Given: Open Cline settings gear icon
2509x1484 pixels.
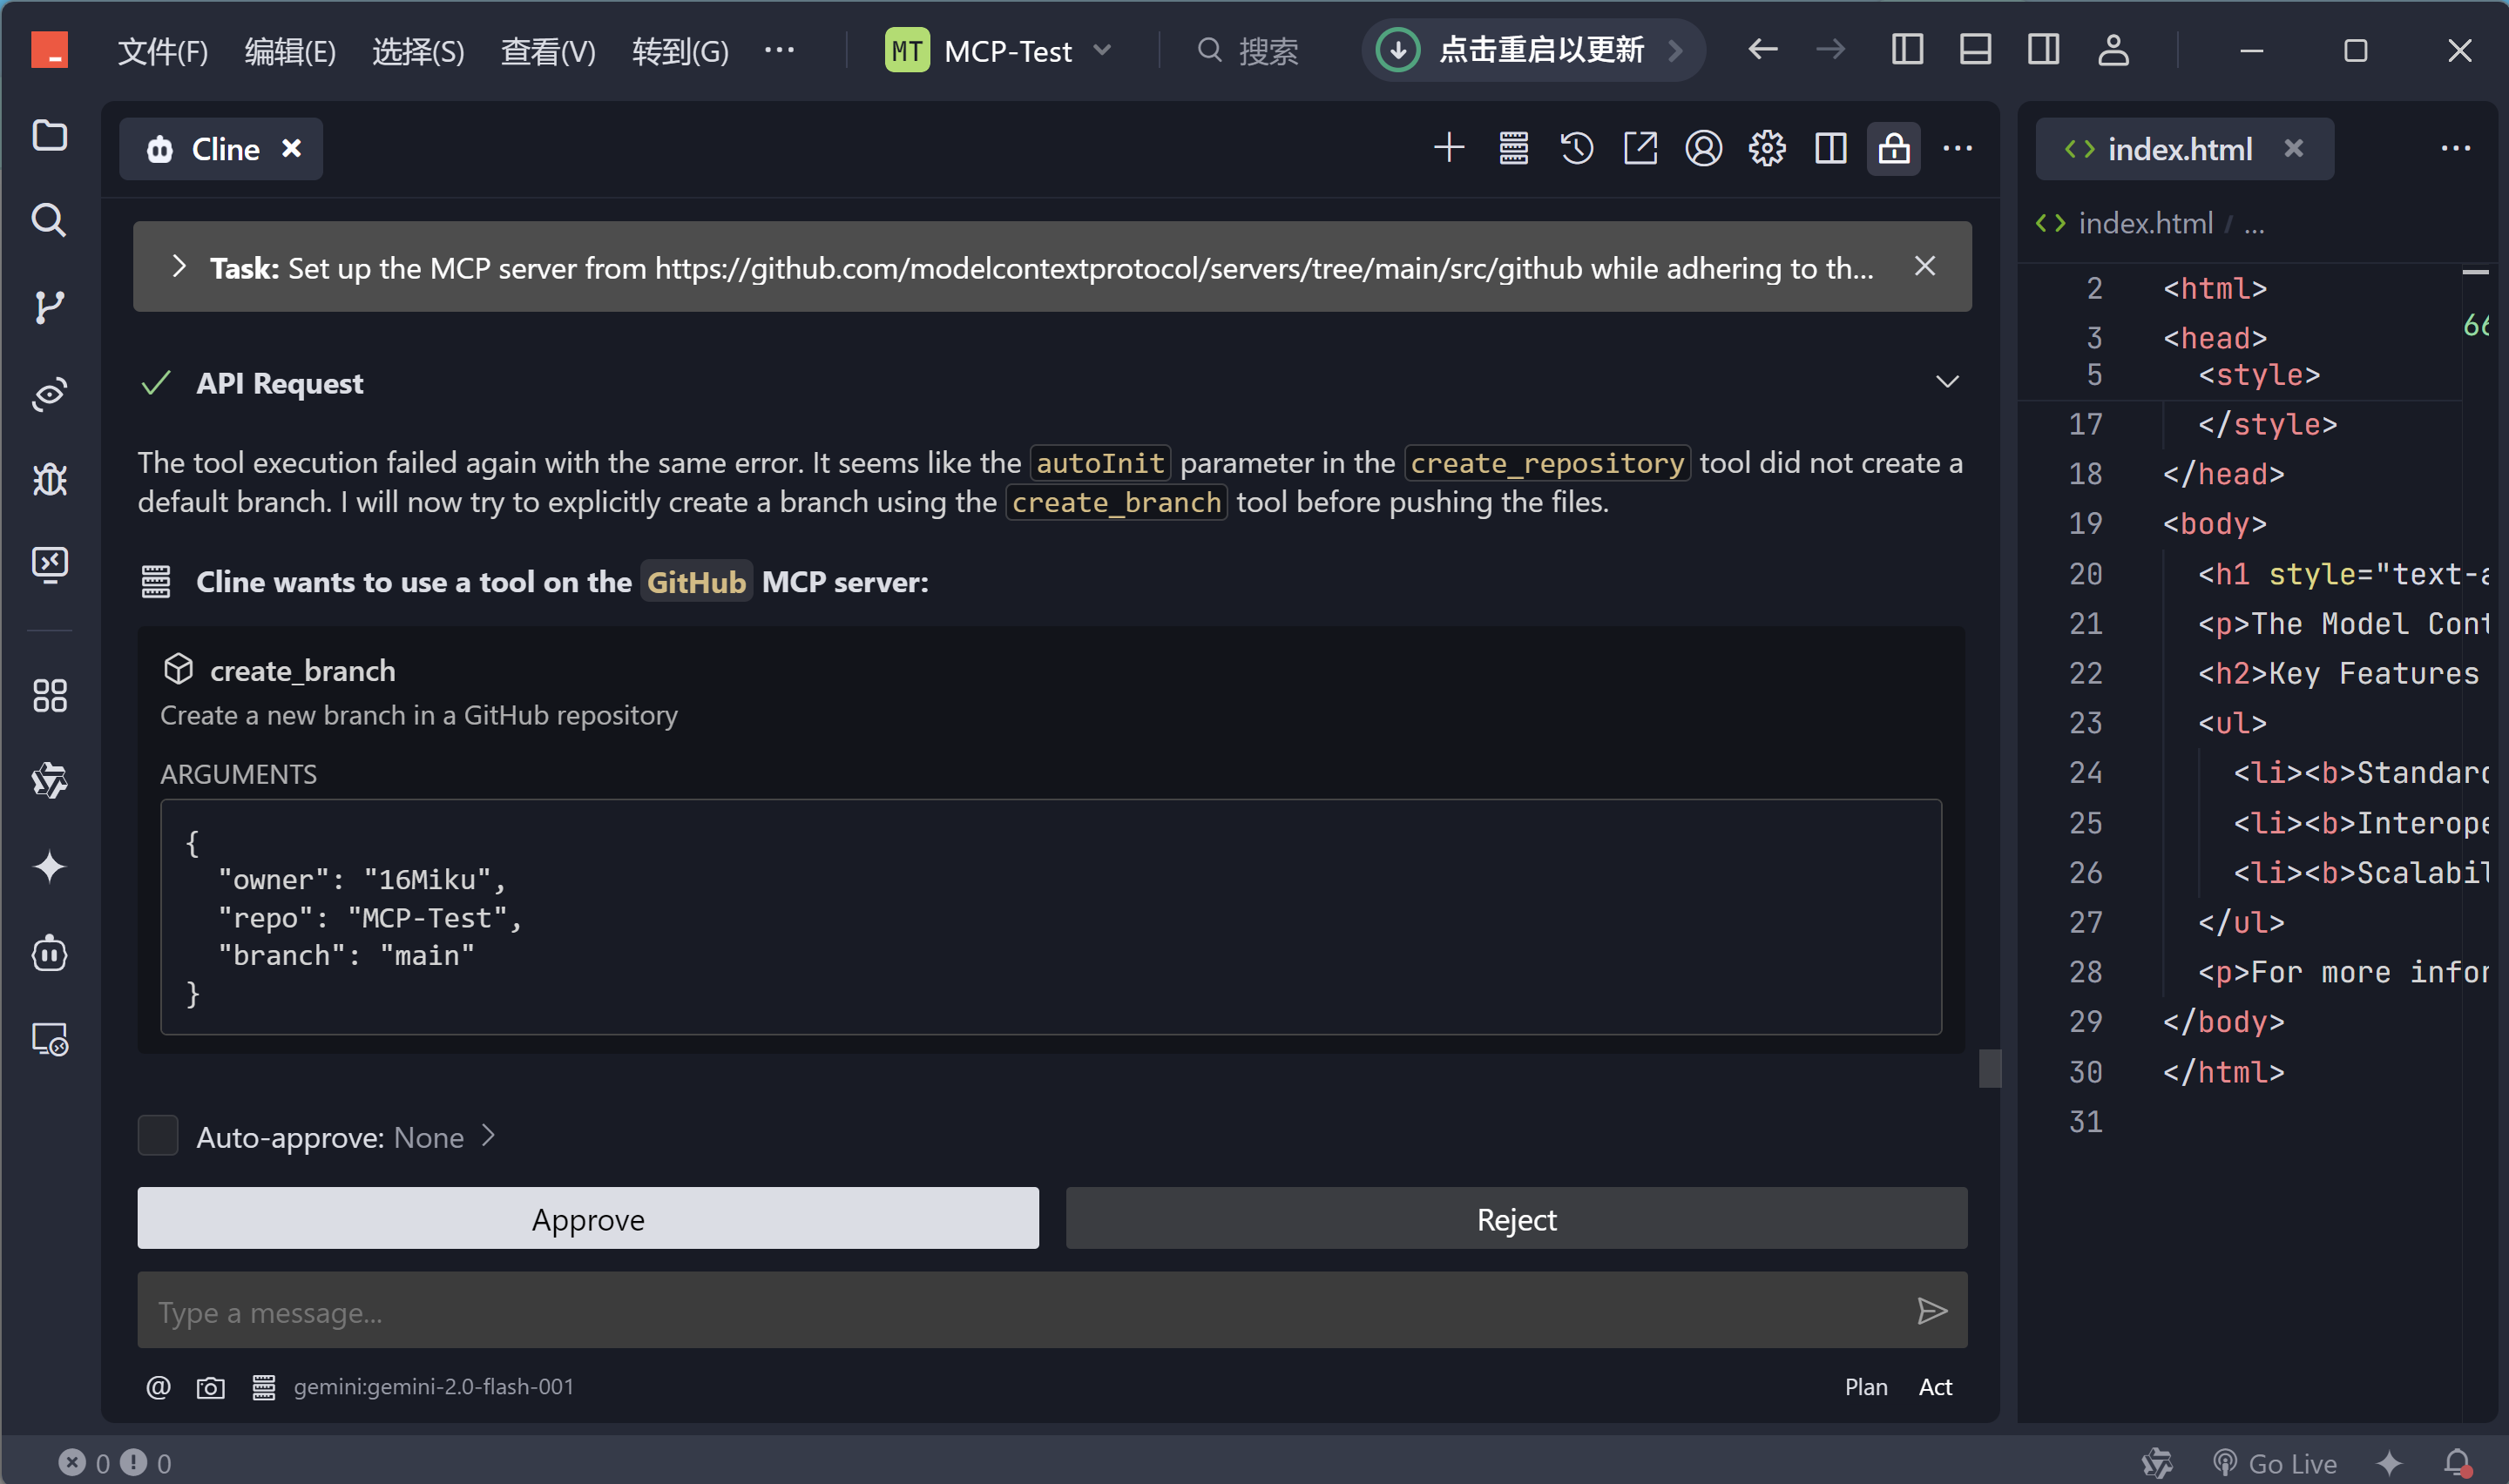Looking at the screenshot, I should coord(1767,149).
